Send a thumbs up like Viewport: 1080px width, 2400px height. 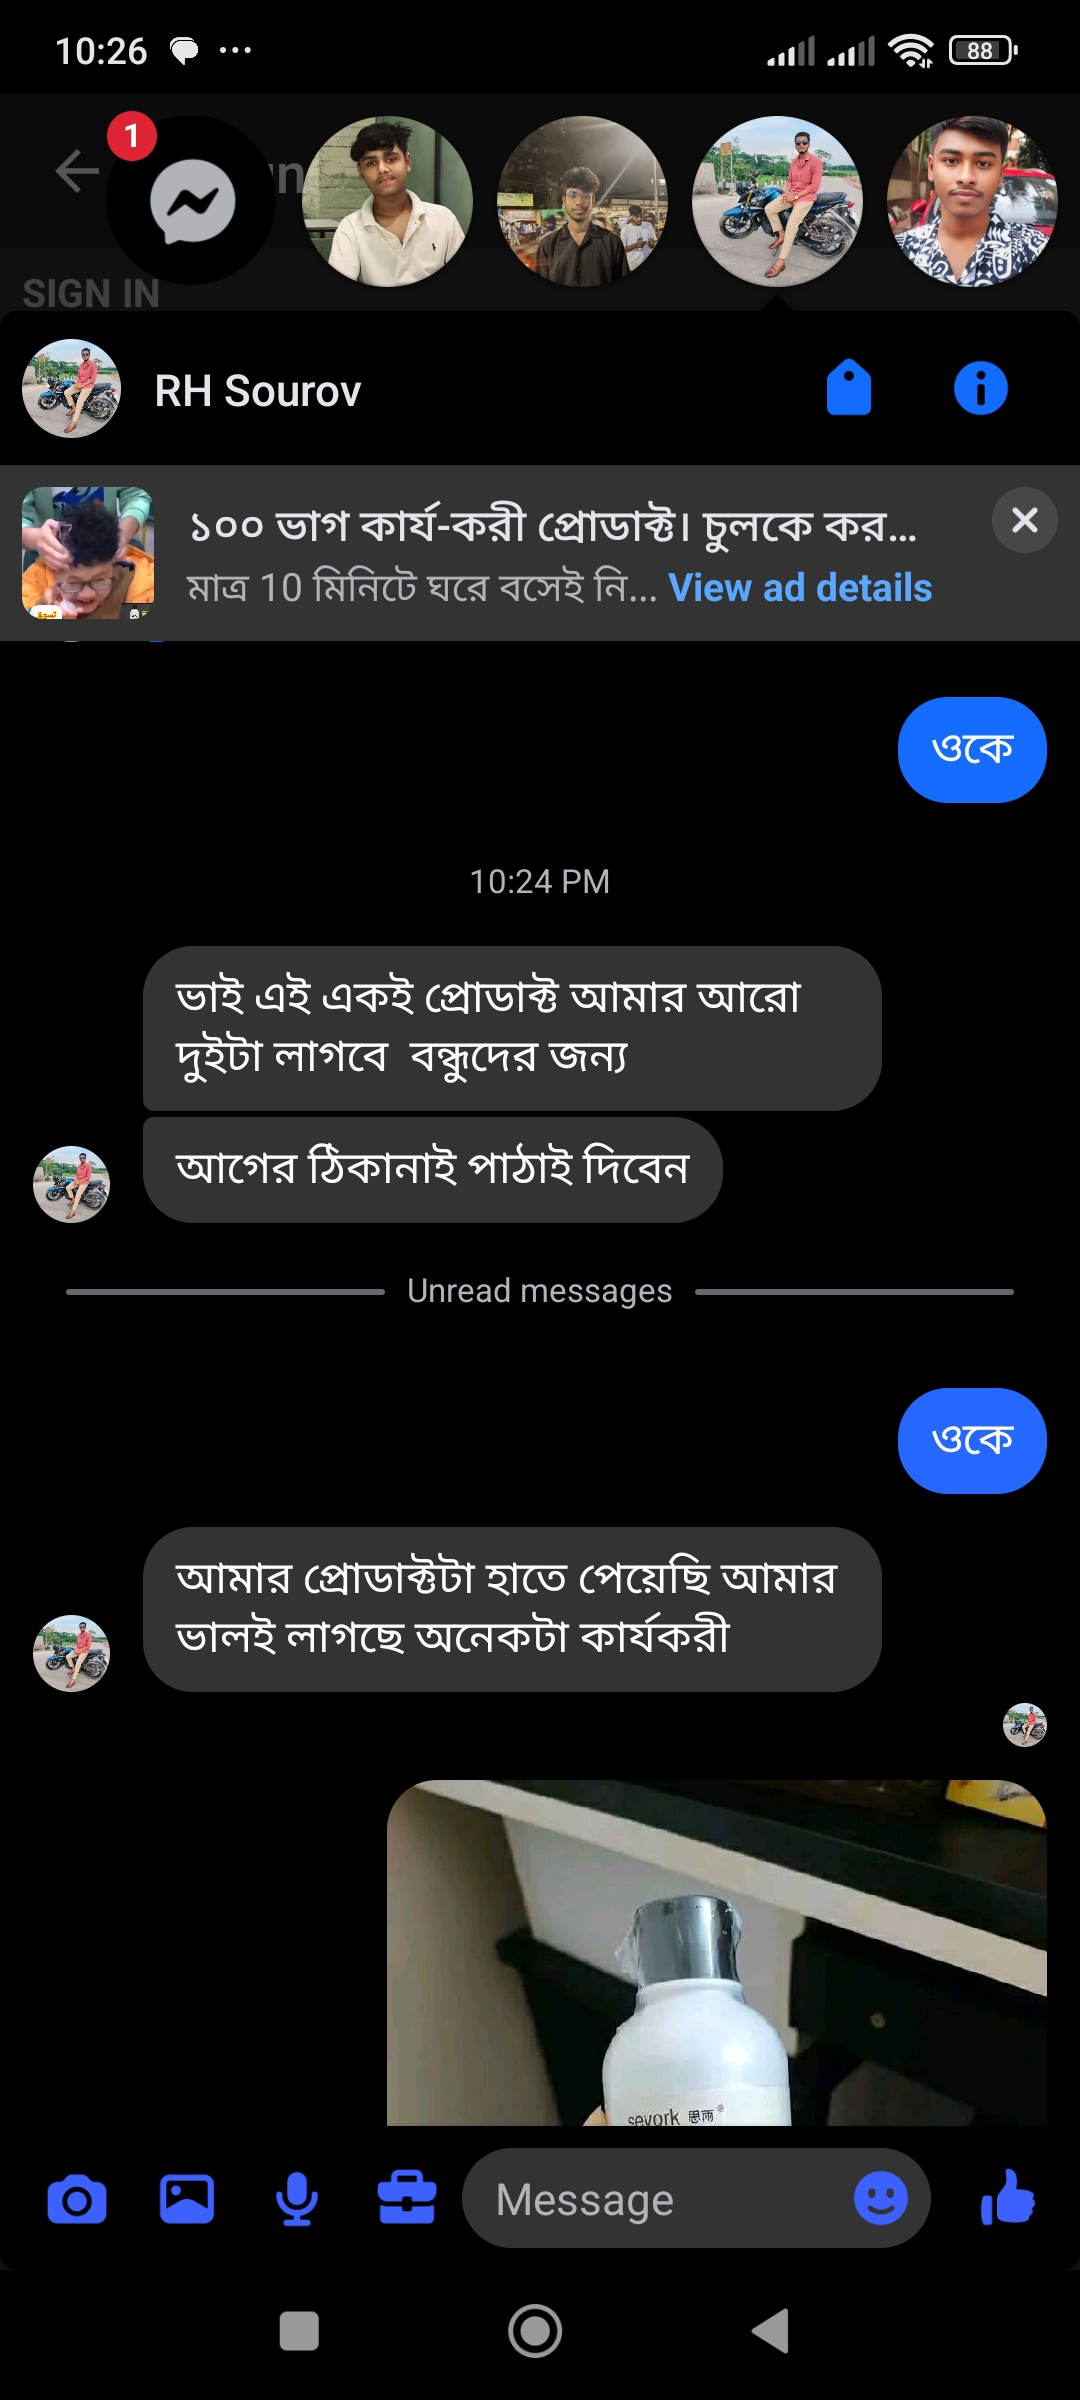tap(1008, 2198)
